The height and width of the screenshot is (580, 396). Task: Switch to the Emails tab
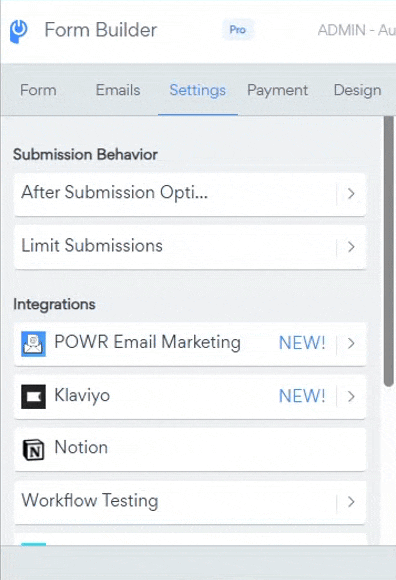118,90
